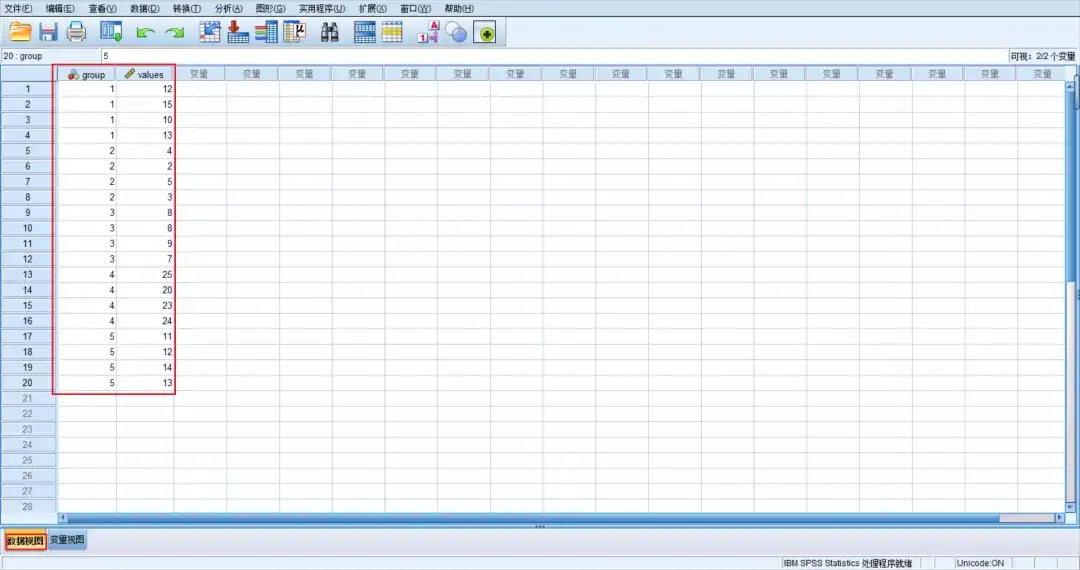Click the vertical scrollbar down arrow
The height and width of the screenshot is (570, 1080).
(1070, 507)
